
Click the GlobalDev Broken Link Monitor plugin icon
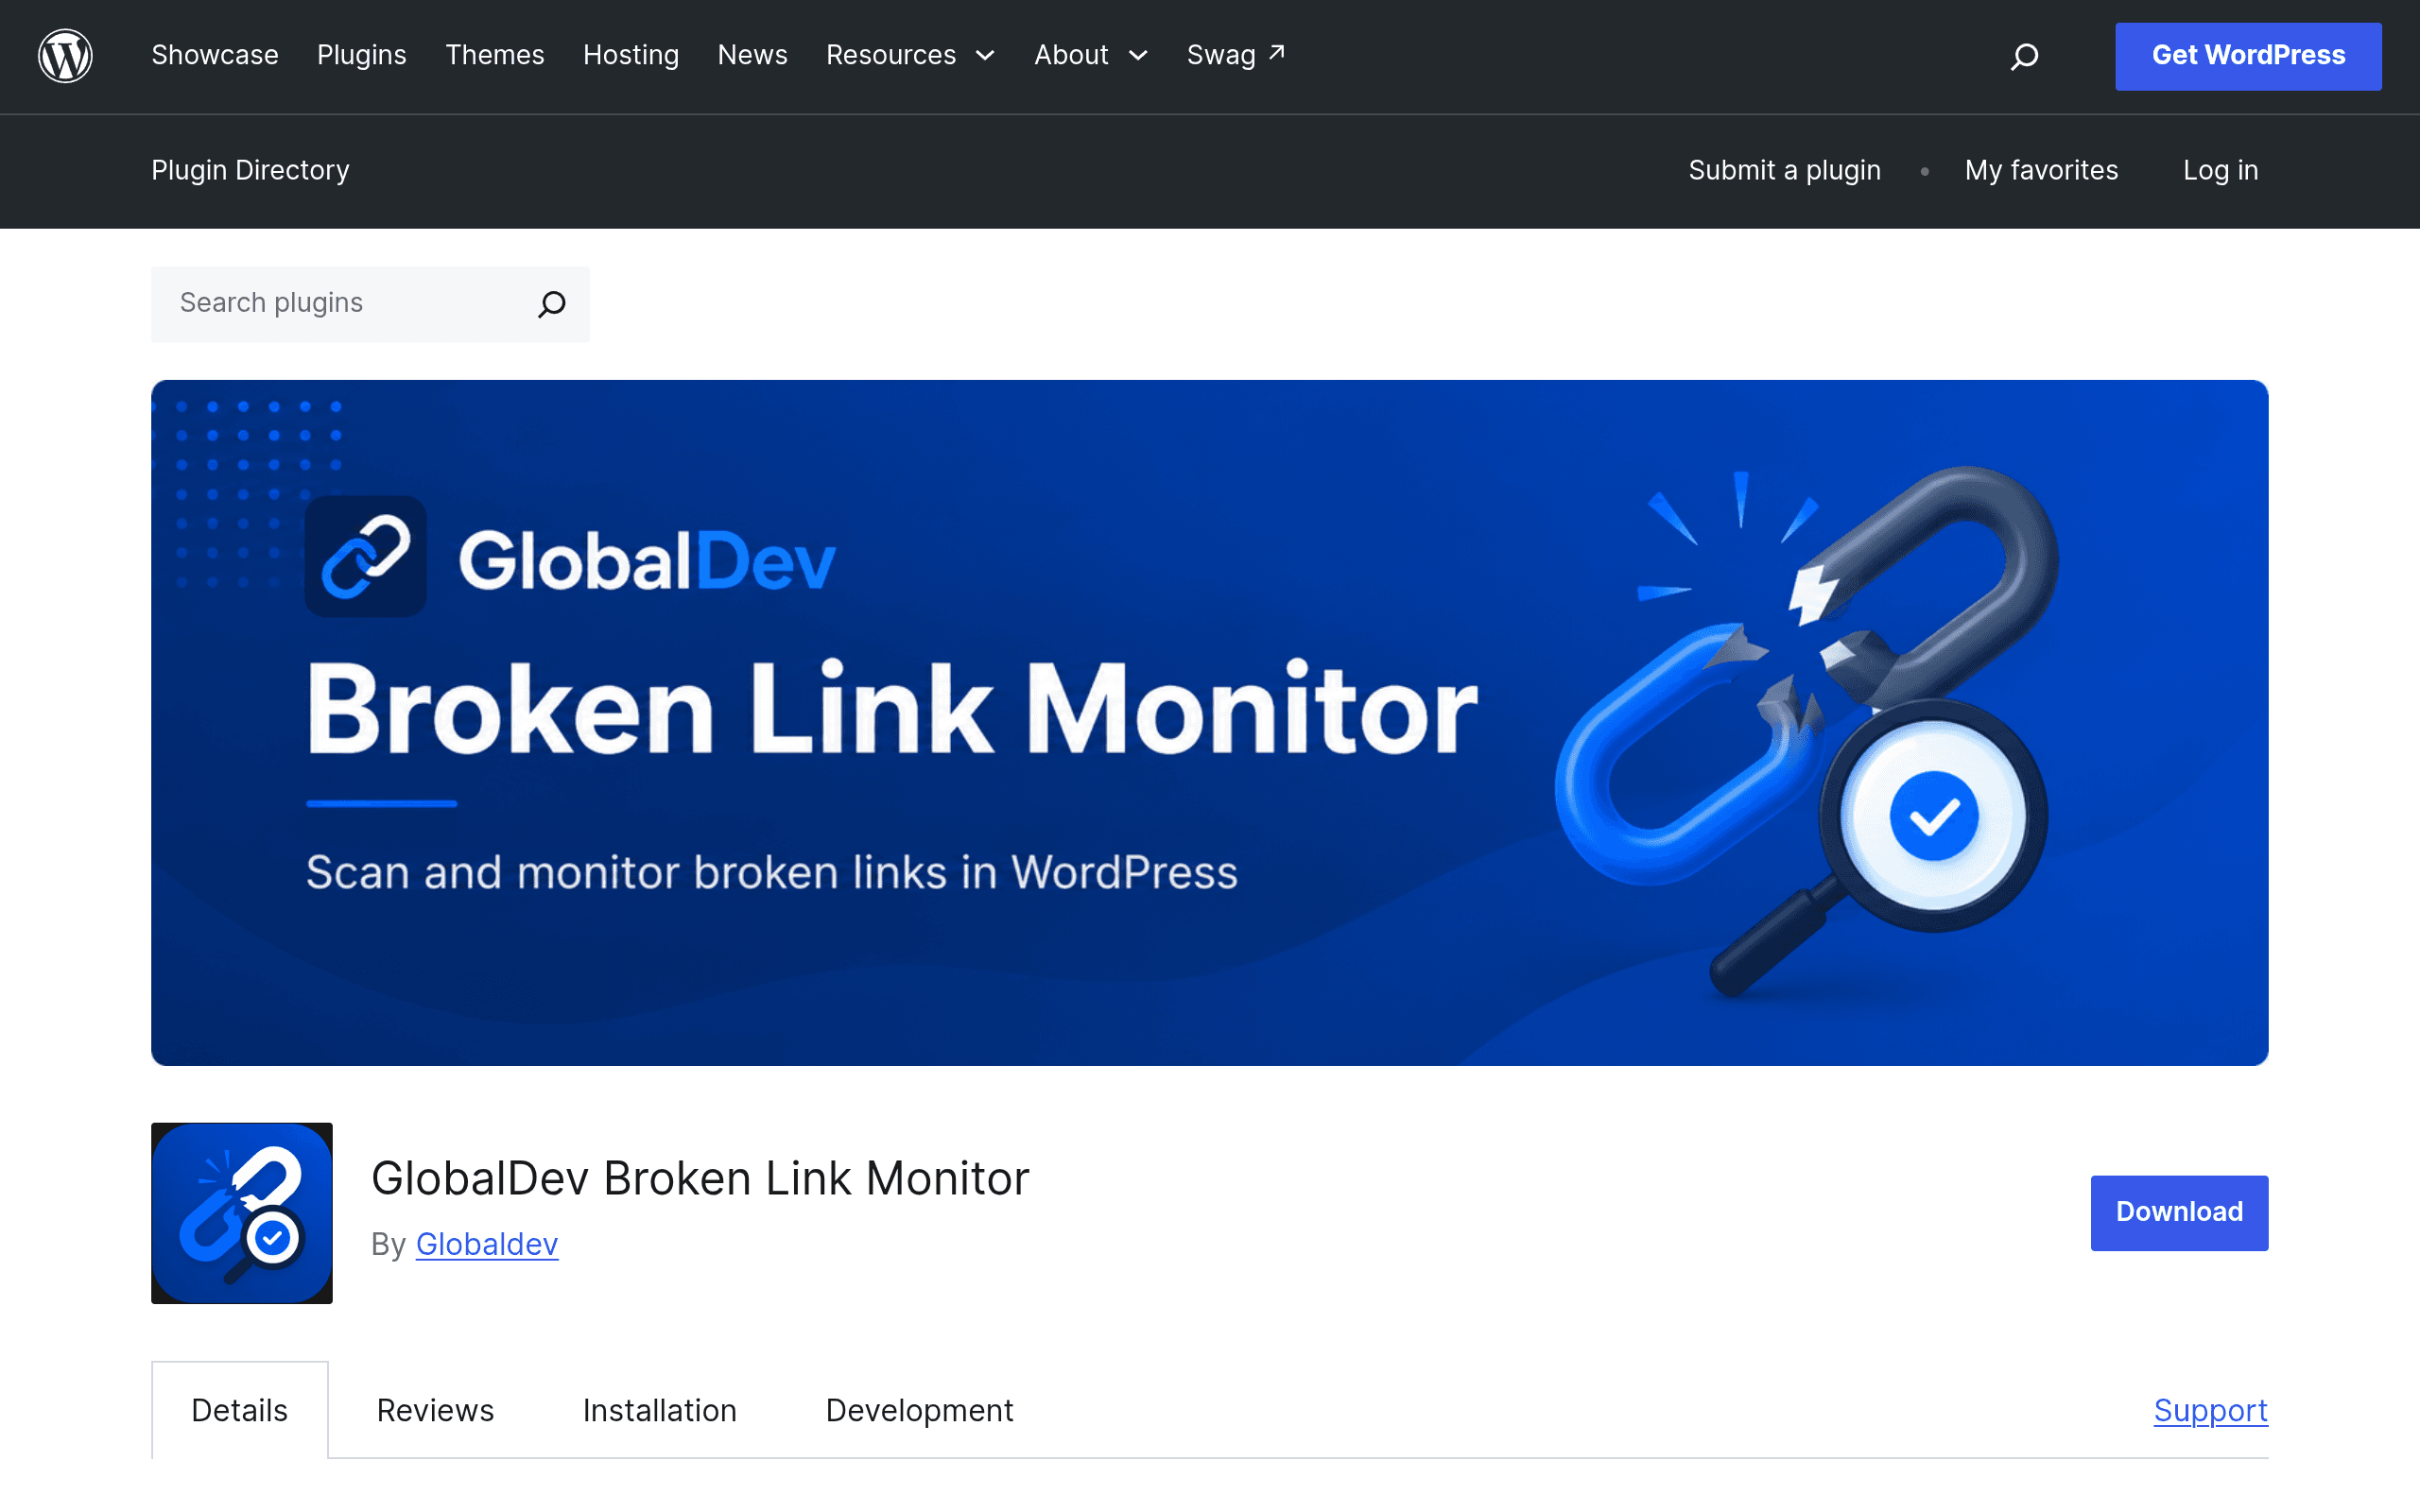coord(242,1213)
